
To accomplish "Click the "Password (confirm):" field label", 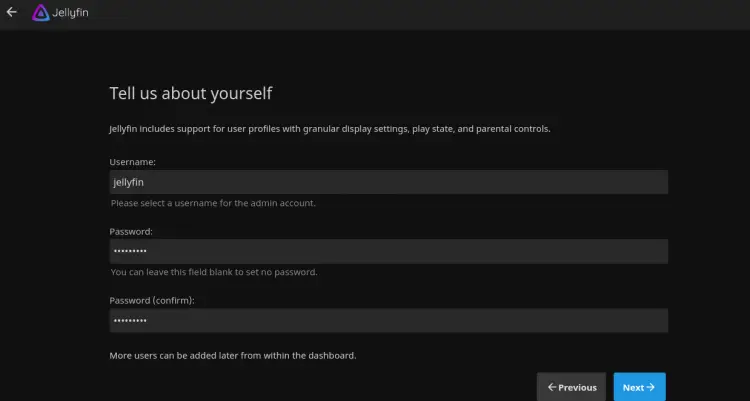I will (152, 300).
